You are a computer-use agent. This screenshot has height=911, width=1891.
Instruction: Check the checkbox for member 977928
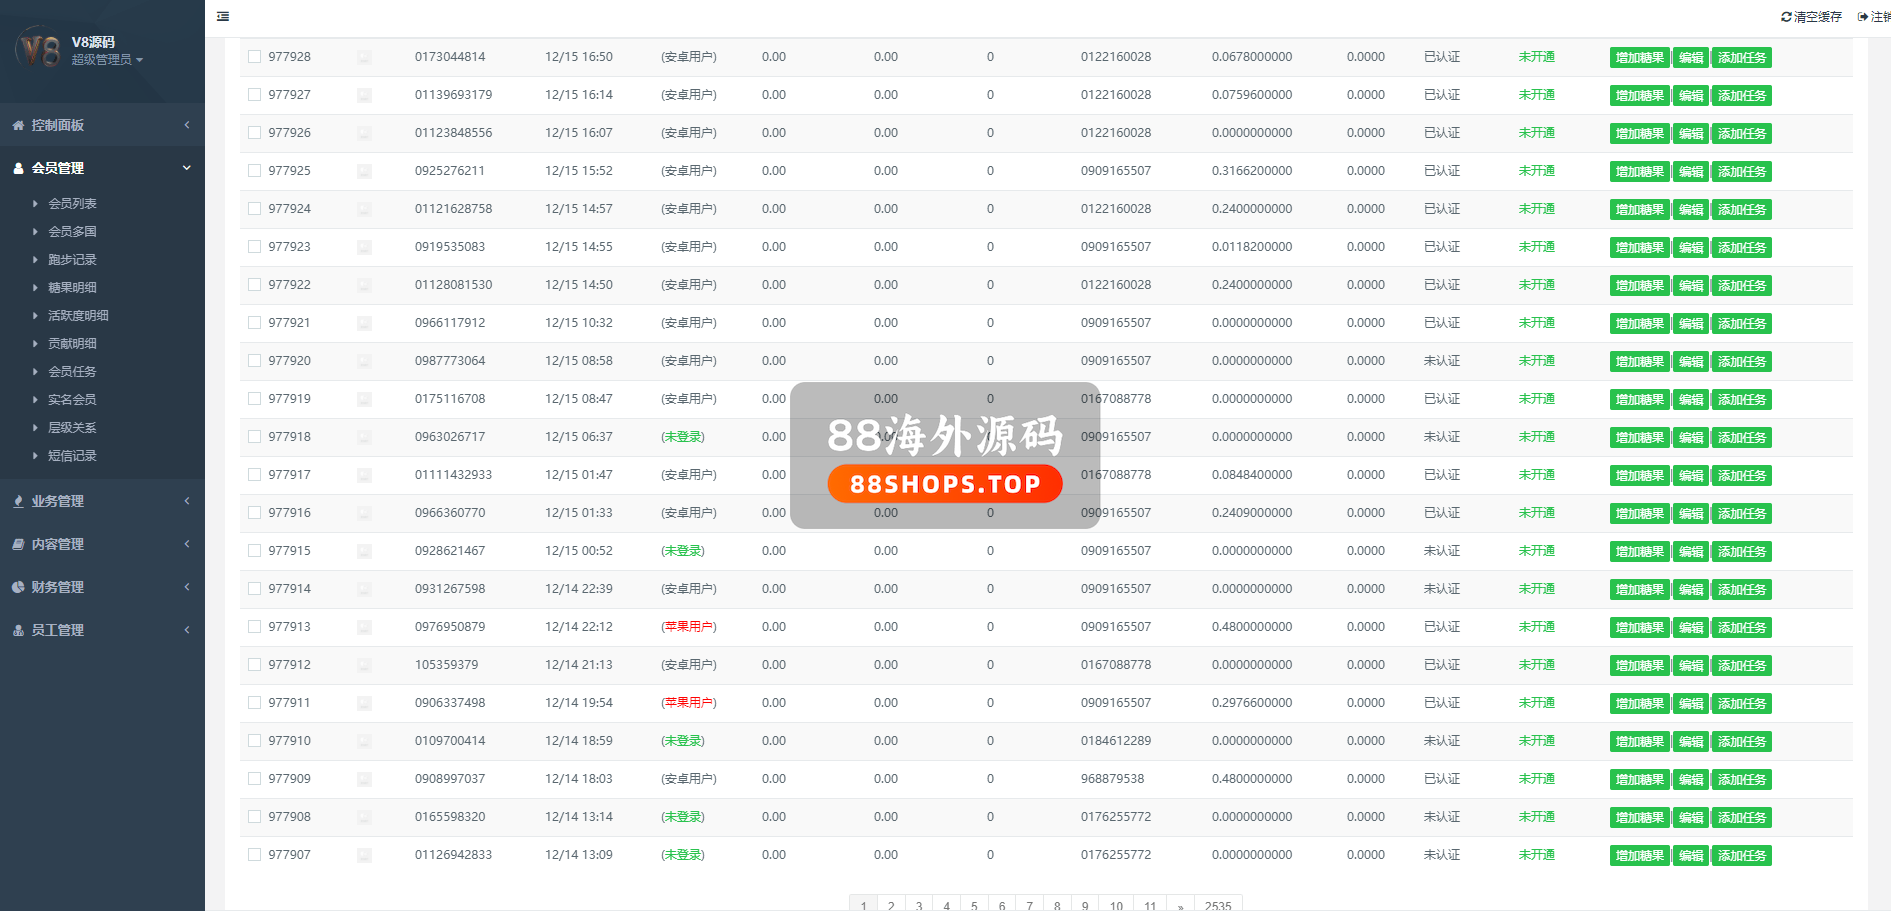(x=254, y=57)
